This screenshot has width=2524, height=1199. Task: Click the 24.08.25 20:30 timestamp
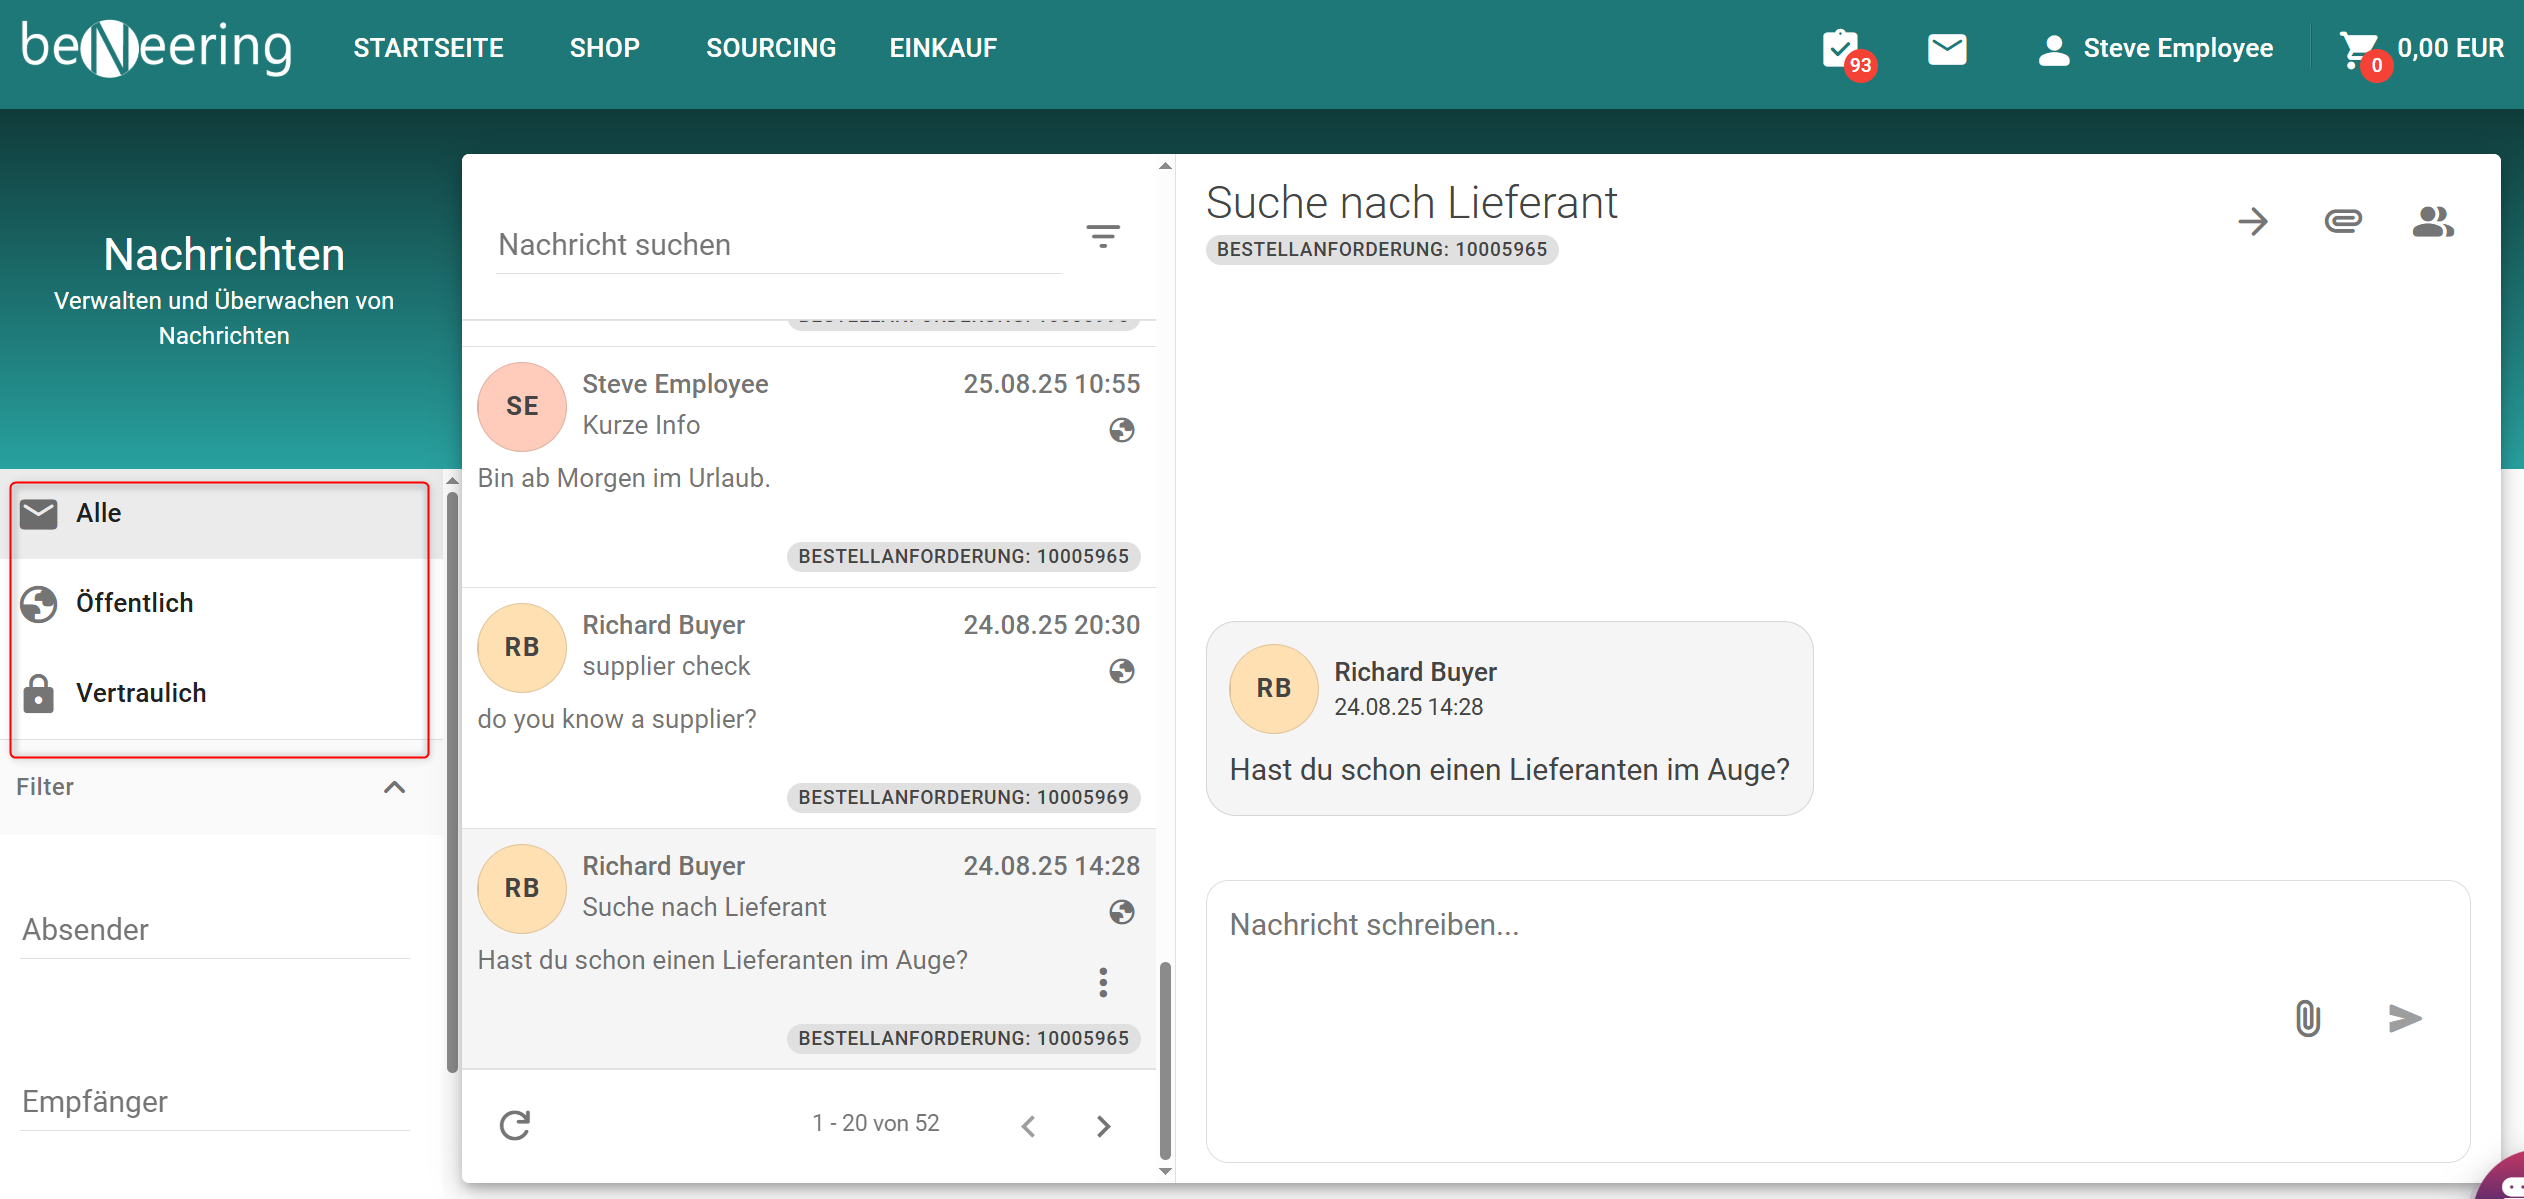point(1051,625)
